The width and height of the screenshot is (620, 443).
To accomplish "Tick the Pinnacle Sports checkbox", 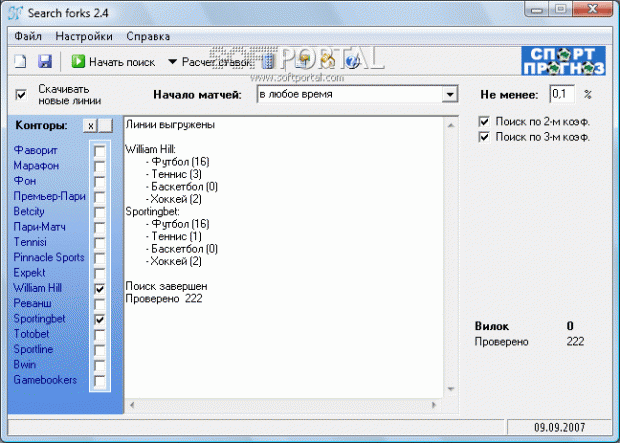I will 100,258.
